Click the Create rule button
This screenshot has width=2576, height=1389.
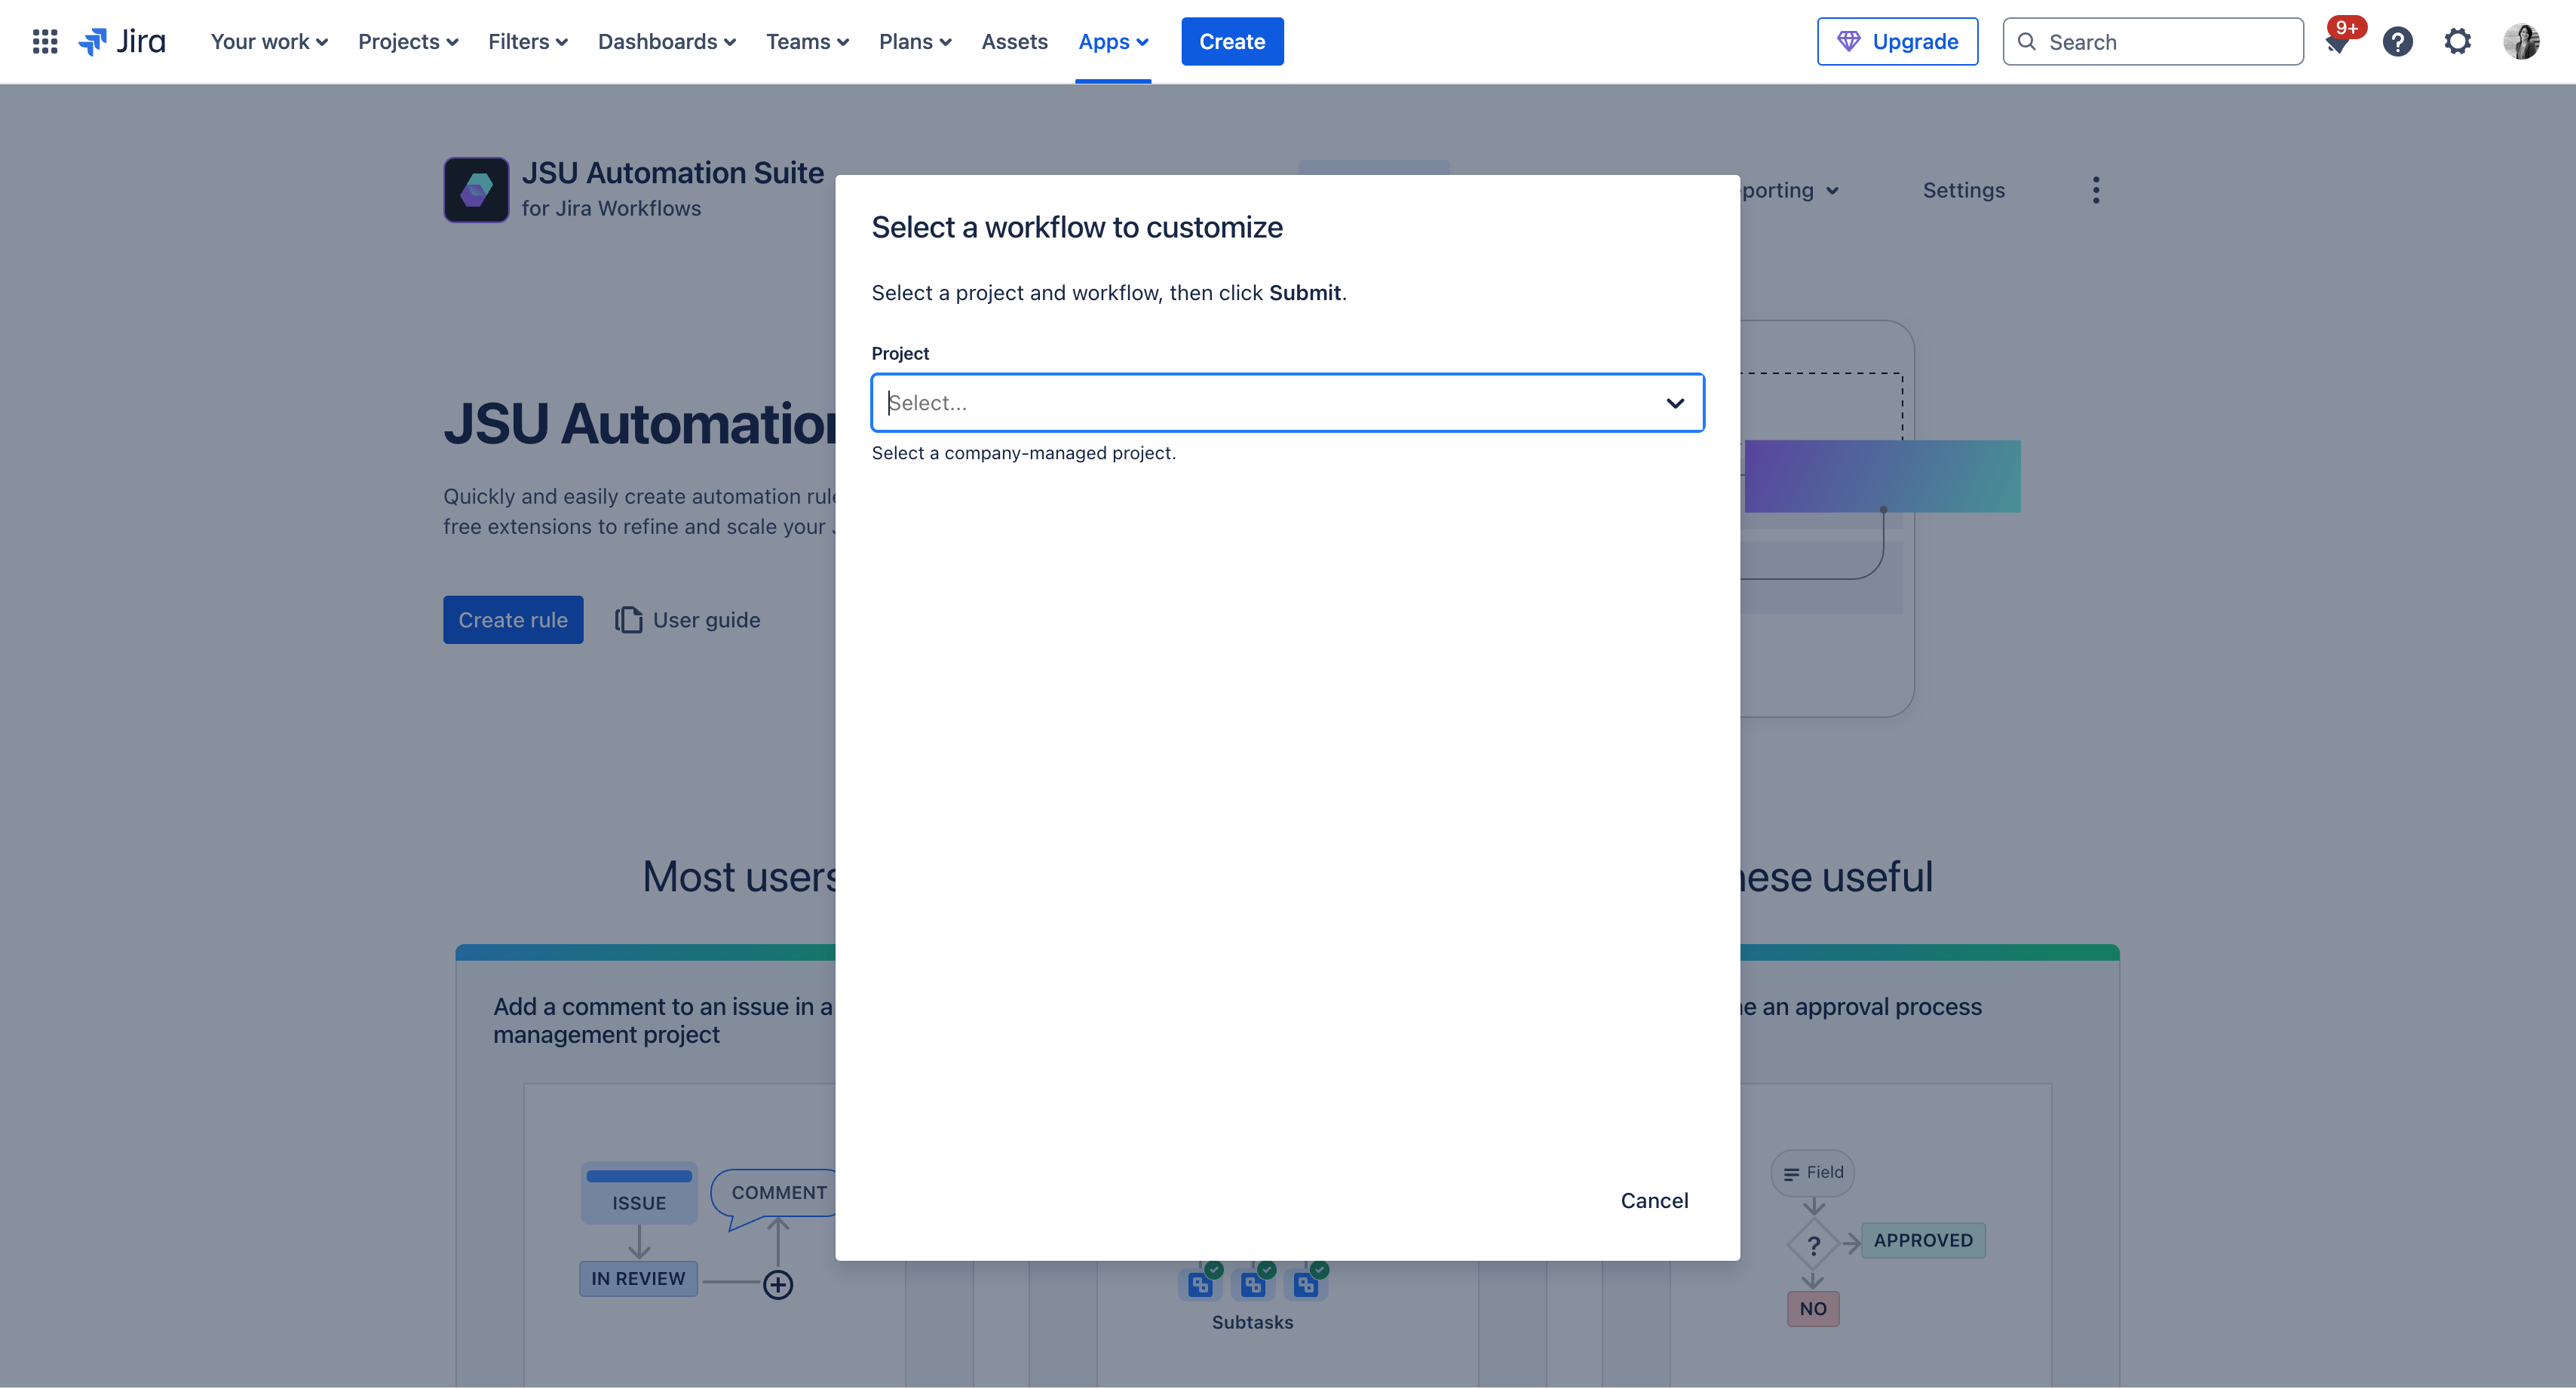click(x=513, y=620)
